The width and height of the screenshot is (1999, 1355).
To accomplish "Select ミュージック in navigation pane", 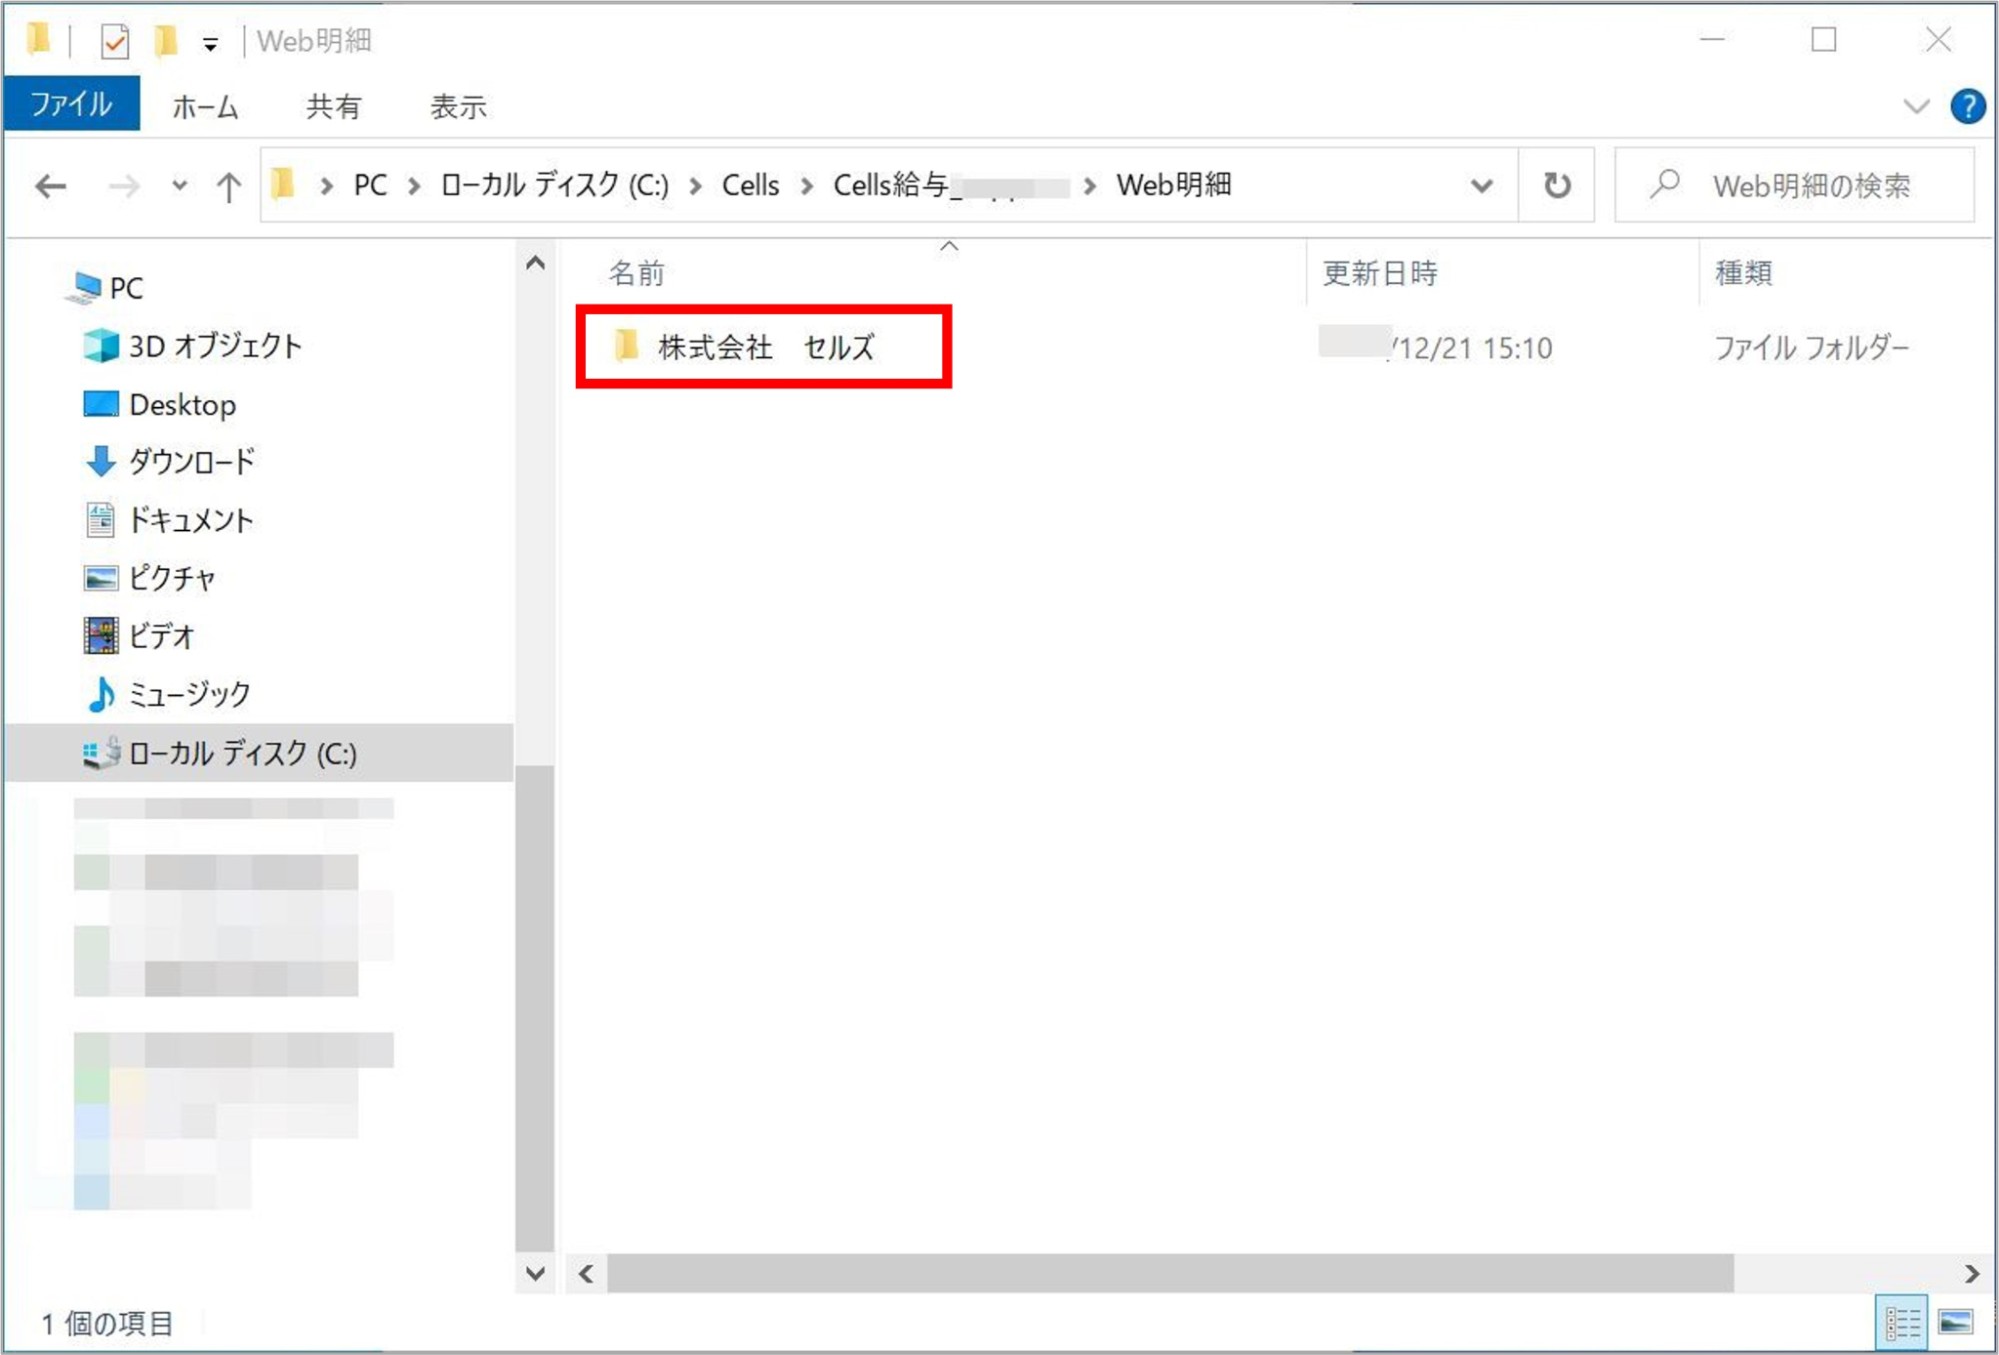I will 189,694.
